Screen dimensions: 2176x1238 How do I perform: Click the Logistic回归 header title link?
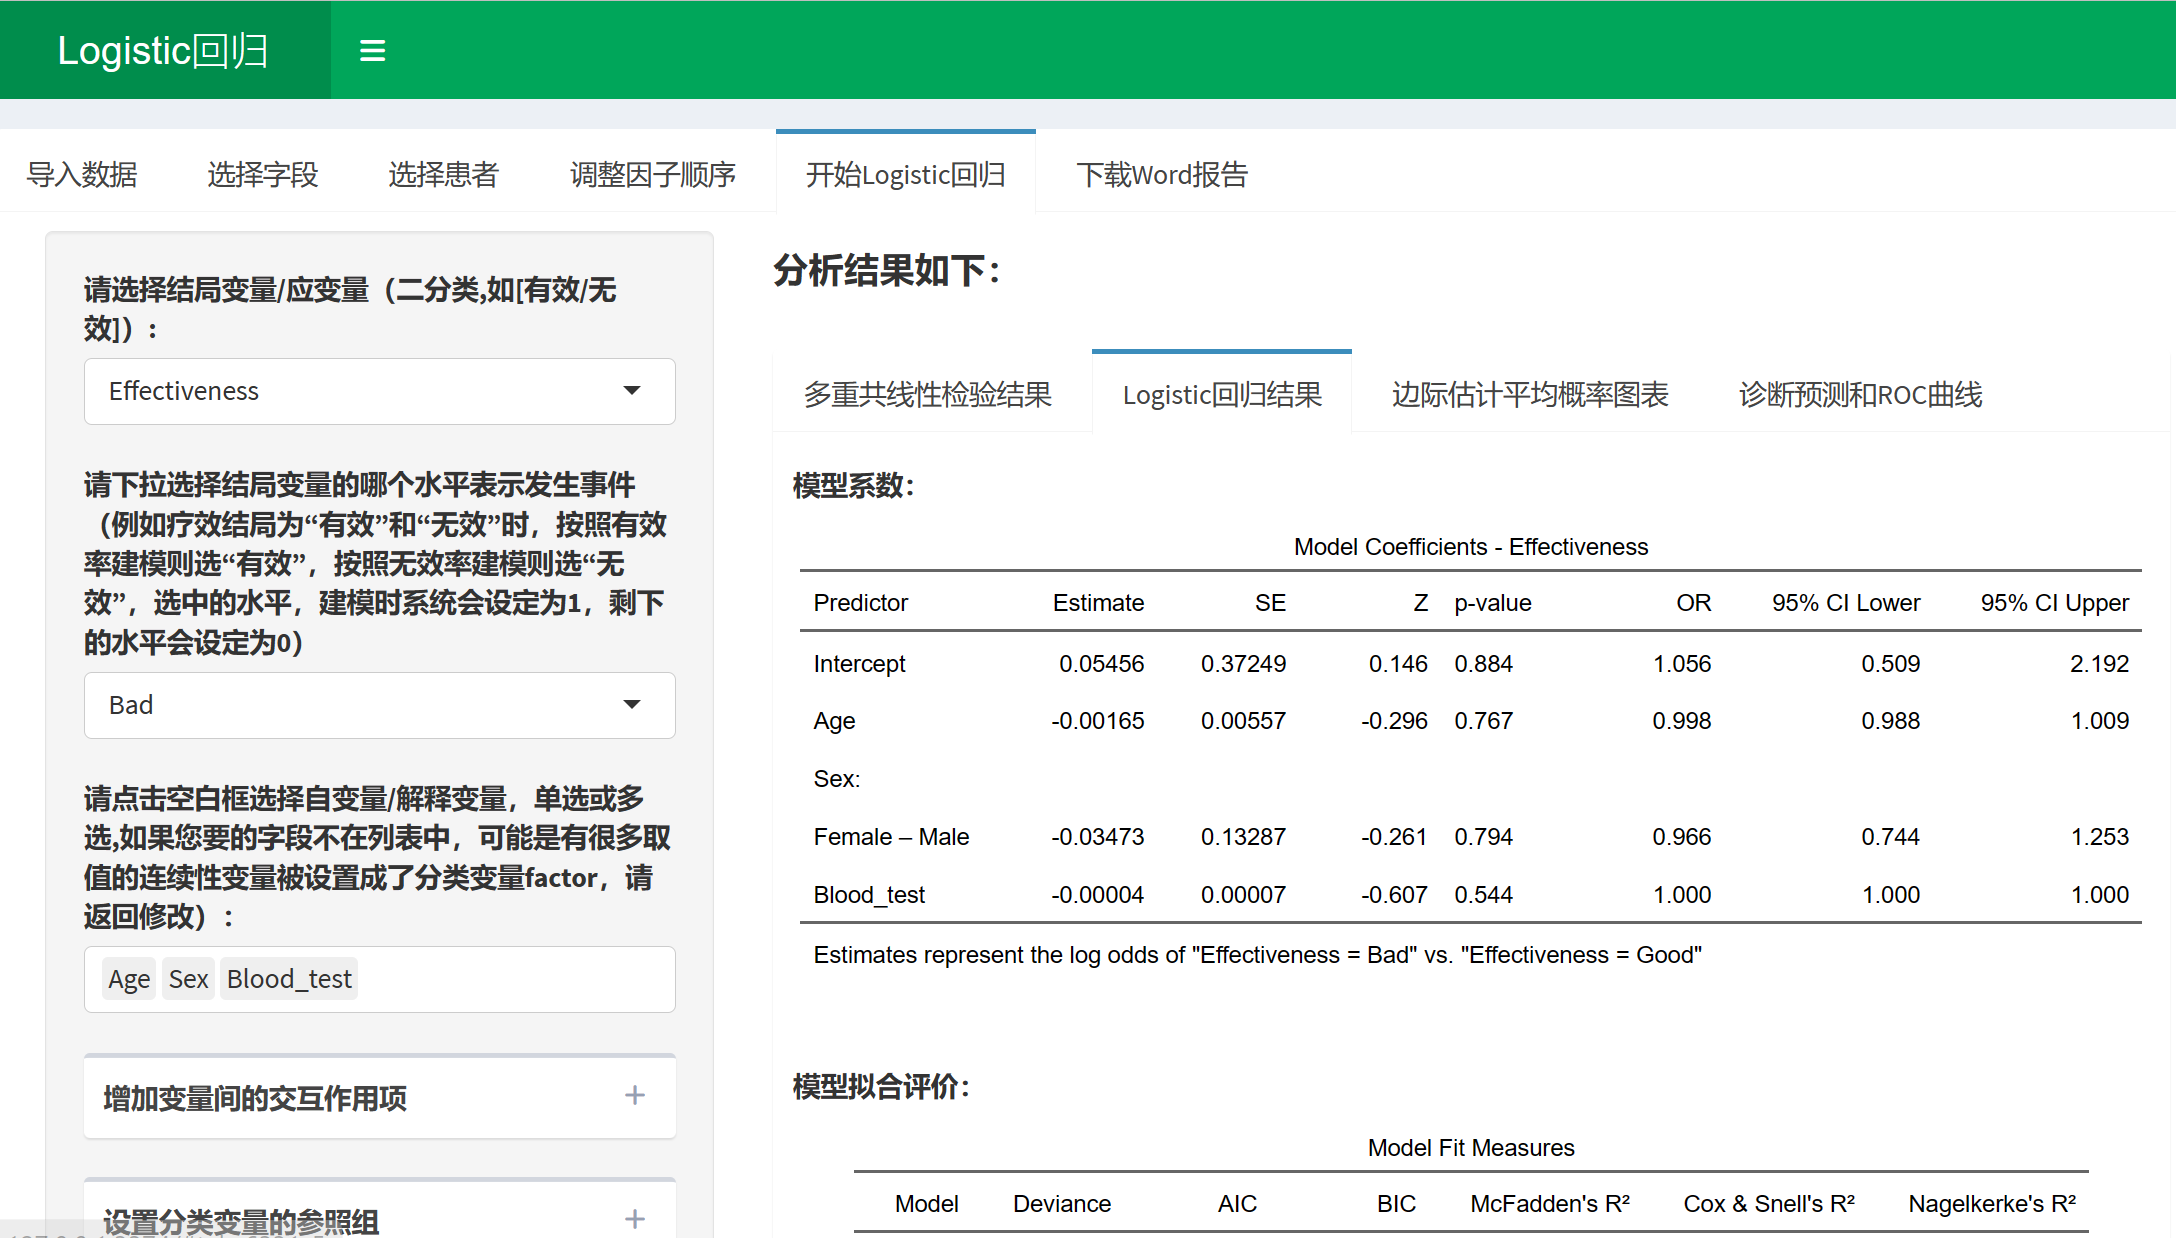click(x=163, y=51)
